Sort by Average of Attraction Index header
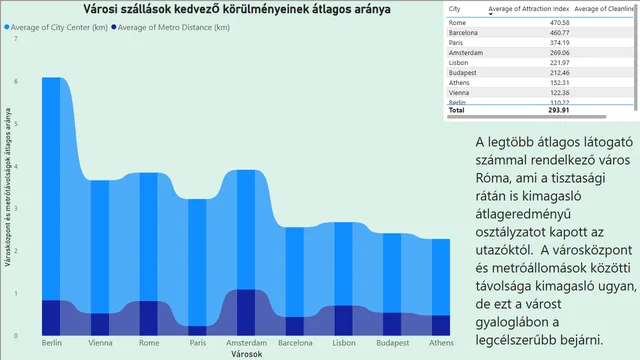This screenshot has width=640, height=360. click(529, 9)
